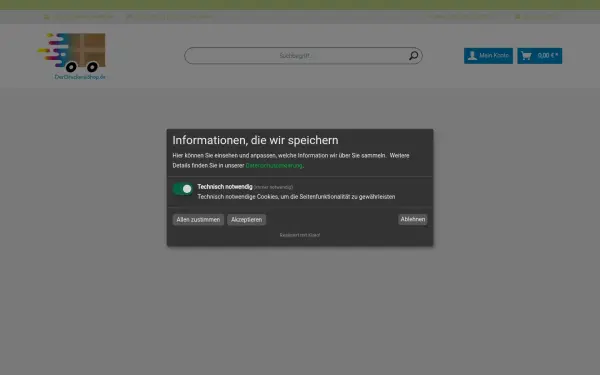The height and width of the screenshot is (375, 600).
Task: Click the Technisch notwendig label text
Action: click(x=225, y=187)
